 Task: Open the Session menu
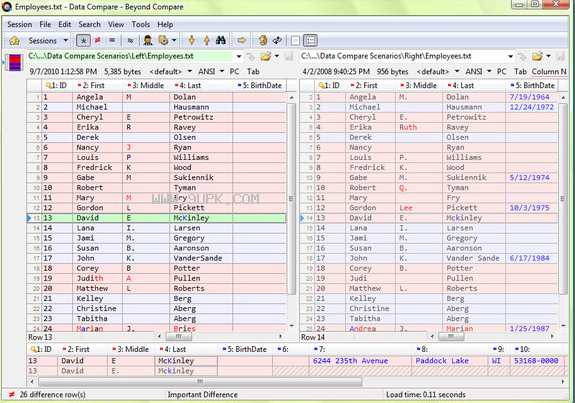[x=19, y=25]
